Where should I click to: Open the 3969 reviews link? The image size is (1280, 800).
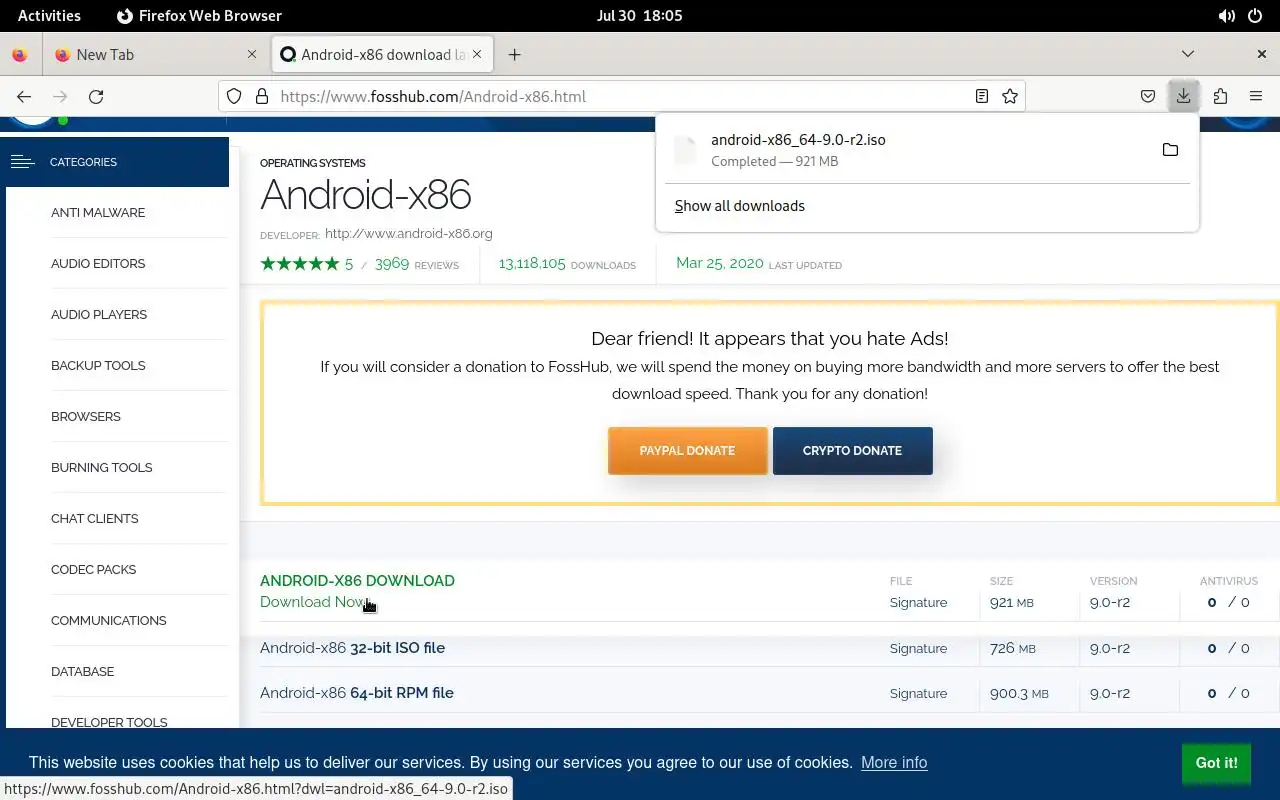pos(417,264)
